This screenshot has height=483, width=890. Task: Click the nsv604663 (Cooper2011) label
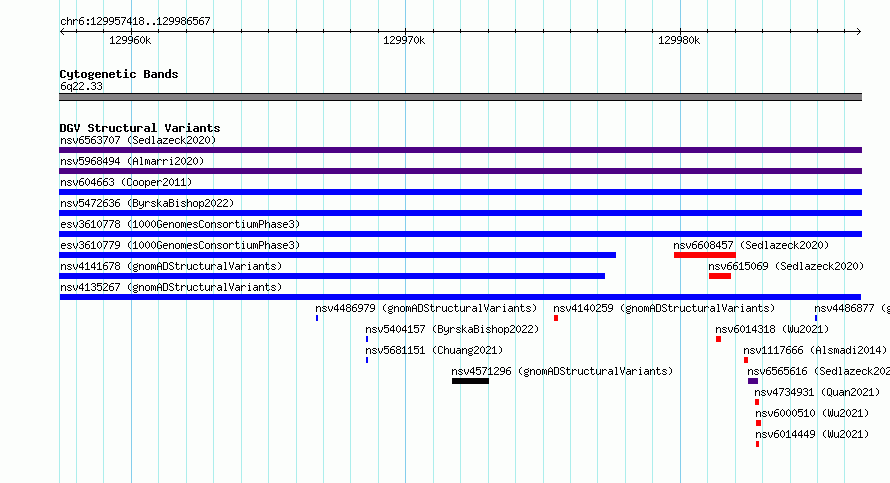pos(126,182)
